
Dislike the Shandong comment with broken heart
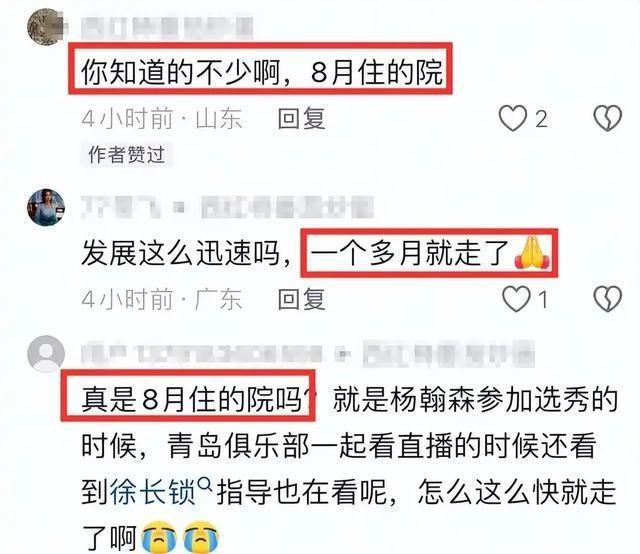pos(607,118)
